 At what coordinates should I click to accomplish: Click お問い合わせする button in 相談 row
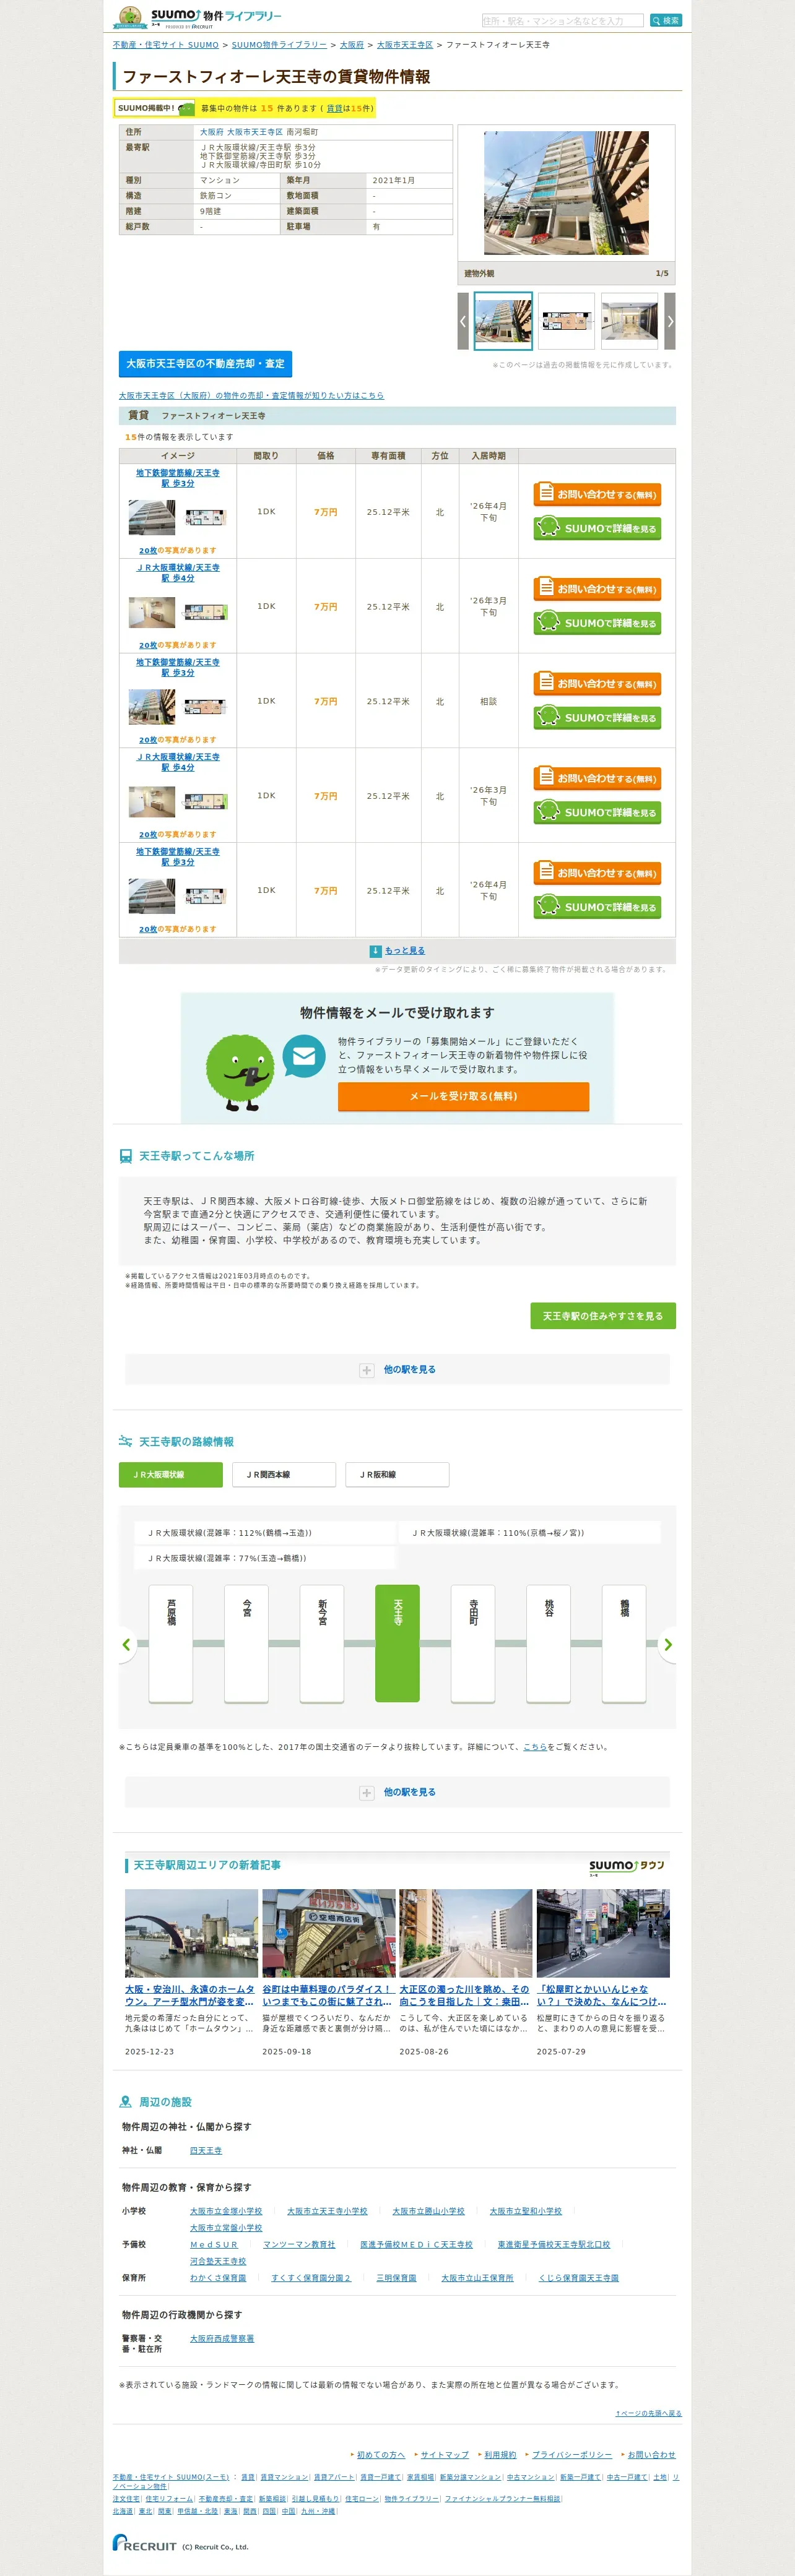597,683
